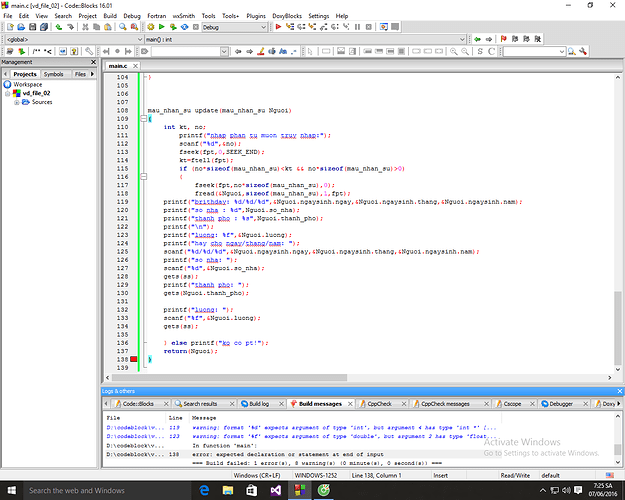Start debugging with the red Debug arrow
Image resolution: width=625 pixels, height=500 pixels.
coord(278,28)
